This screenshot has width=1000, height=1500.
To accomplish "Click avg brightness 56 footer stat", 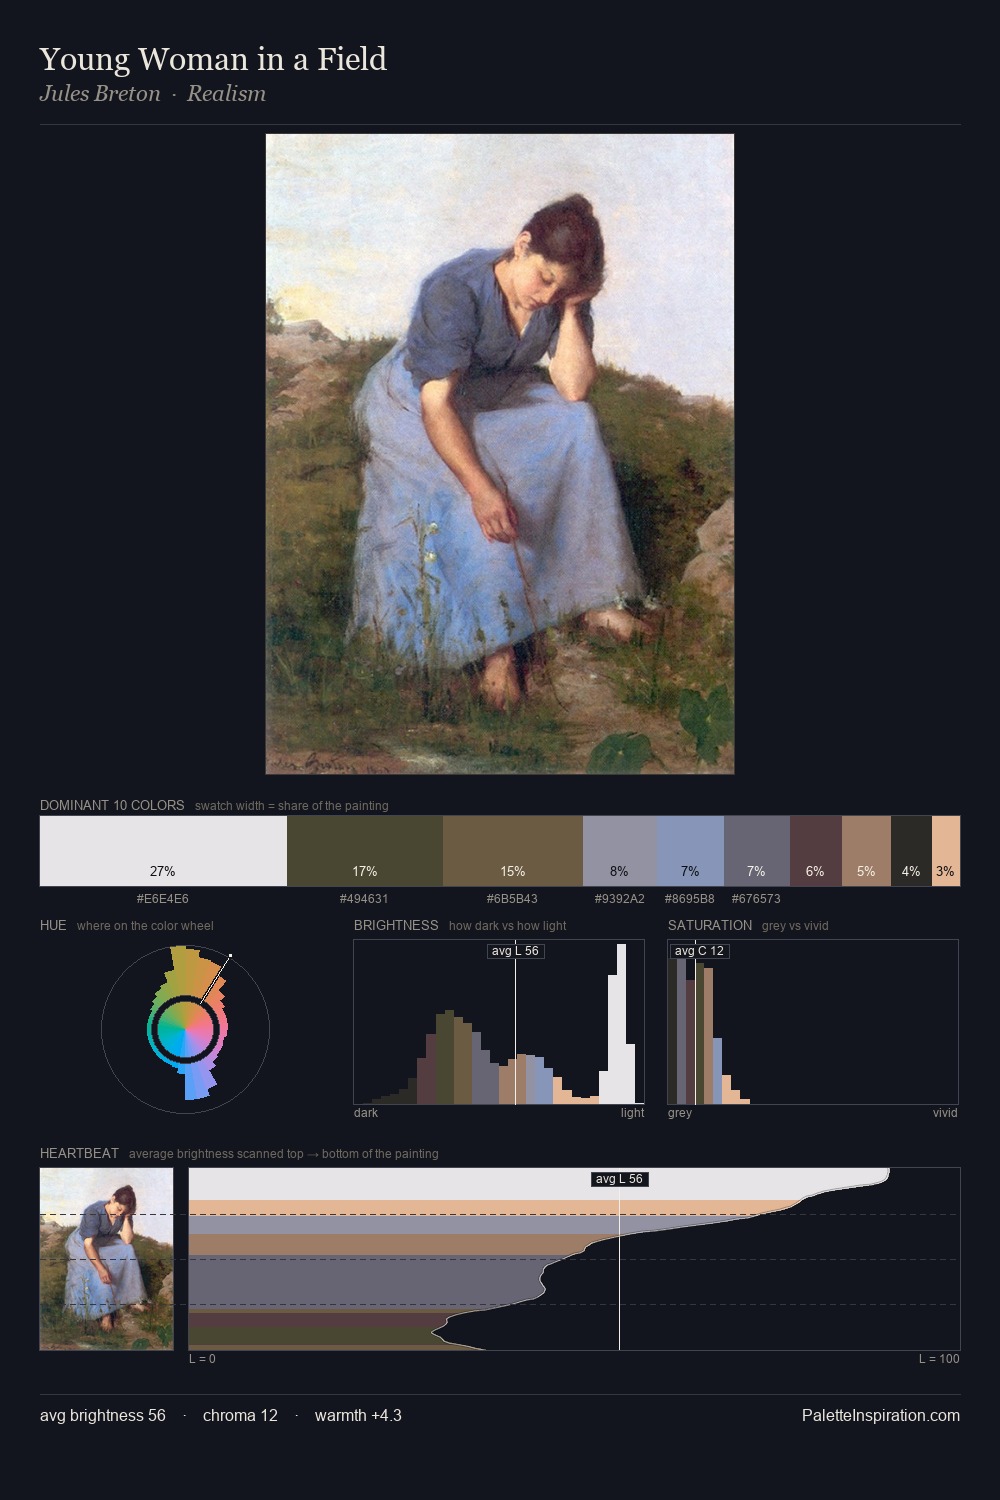I will coord(103,1415).
